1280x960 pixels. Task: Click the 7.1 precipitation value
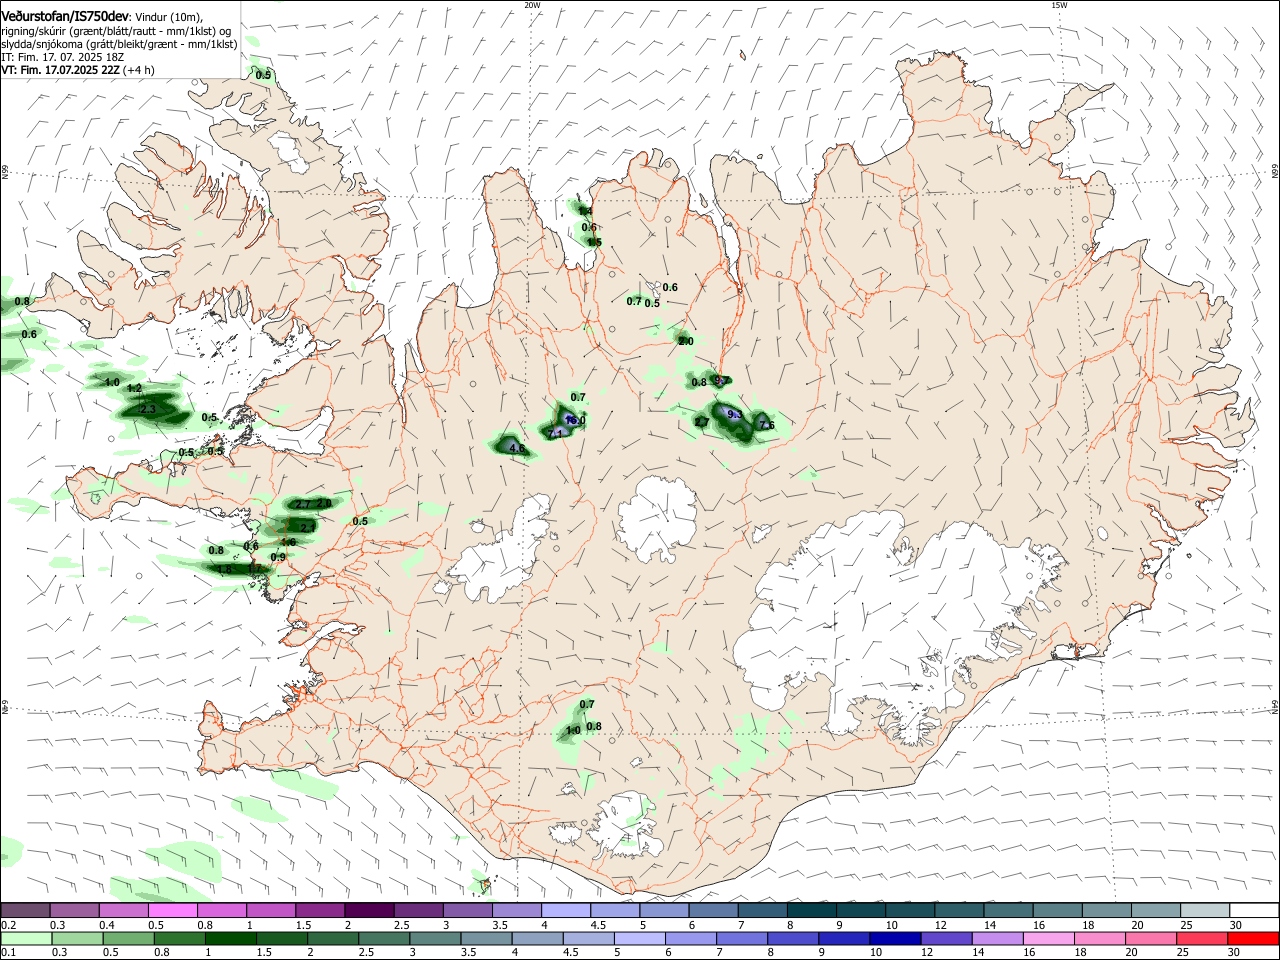[555, 433]
